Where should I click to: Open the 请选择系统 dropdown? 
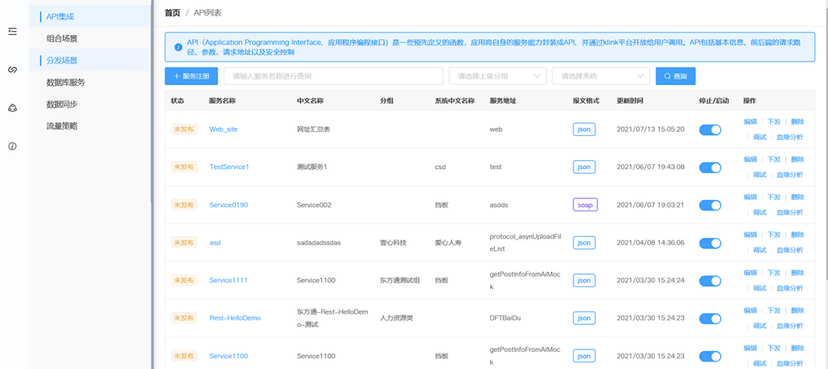click(x=601, y=76)
